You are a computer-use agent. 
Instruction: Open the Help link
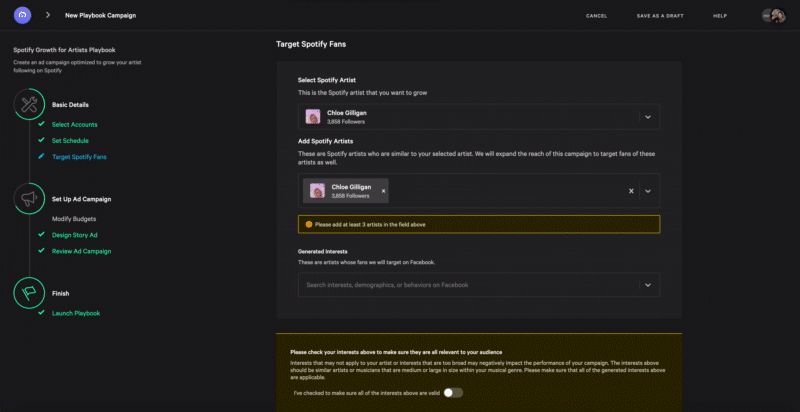pos(720,16)
